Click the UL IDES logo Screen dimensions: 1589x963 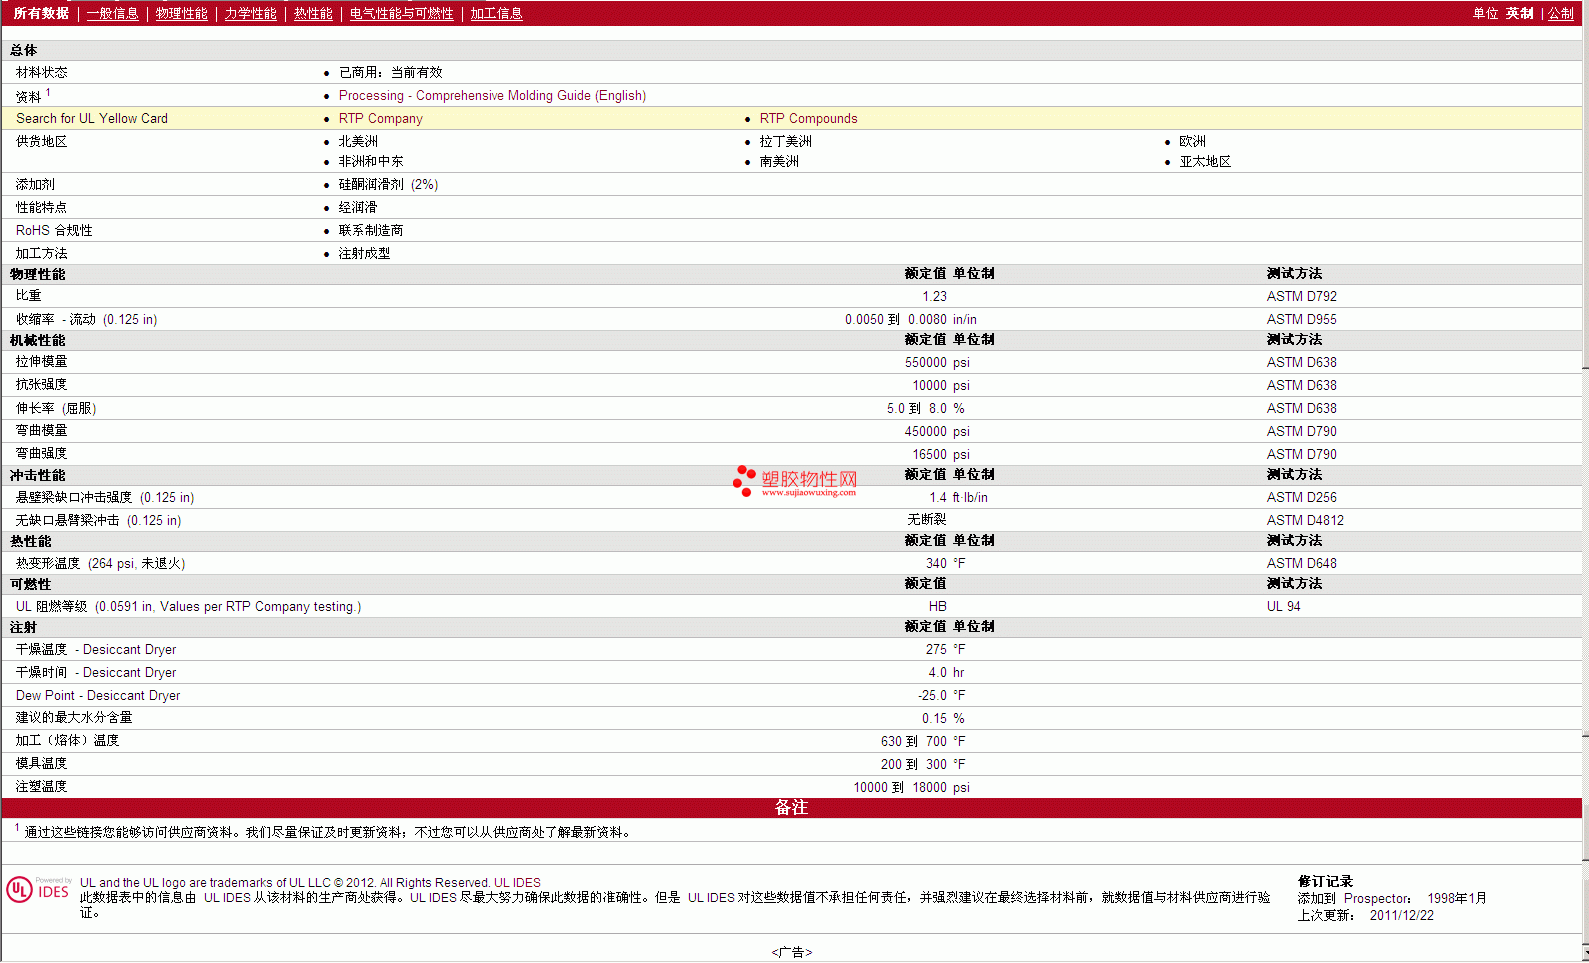point(38,889)
